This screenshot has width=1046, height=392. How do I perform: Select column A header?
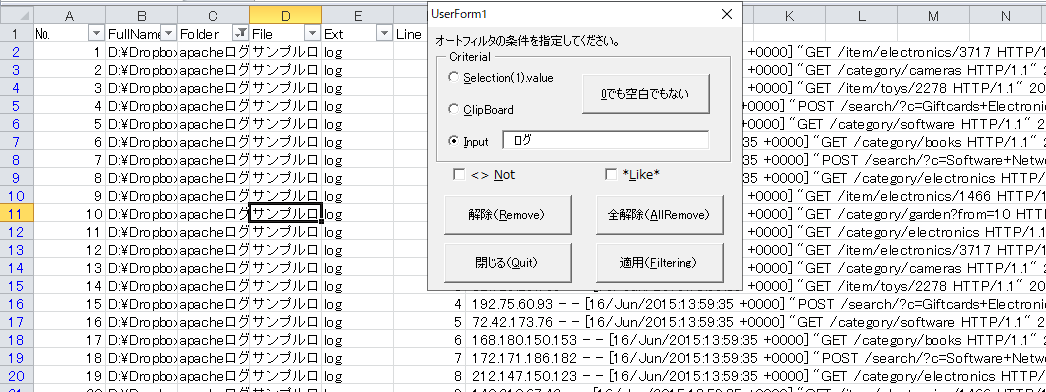69,15
